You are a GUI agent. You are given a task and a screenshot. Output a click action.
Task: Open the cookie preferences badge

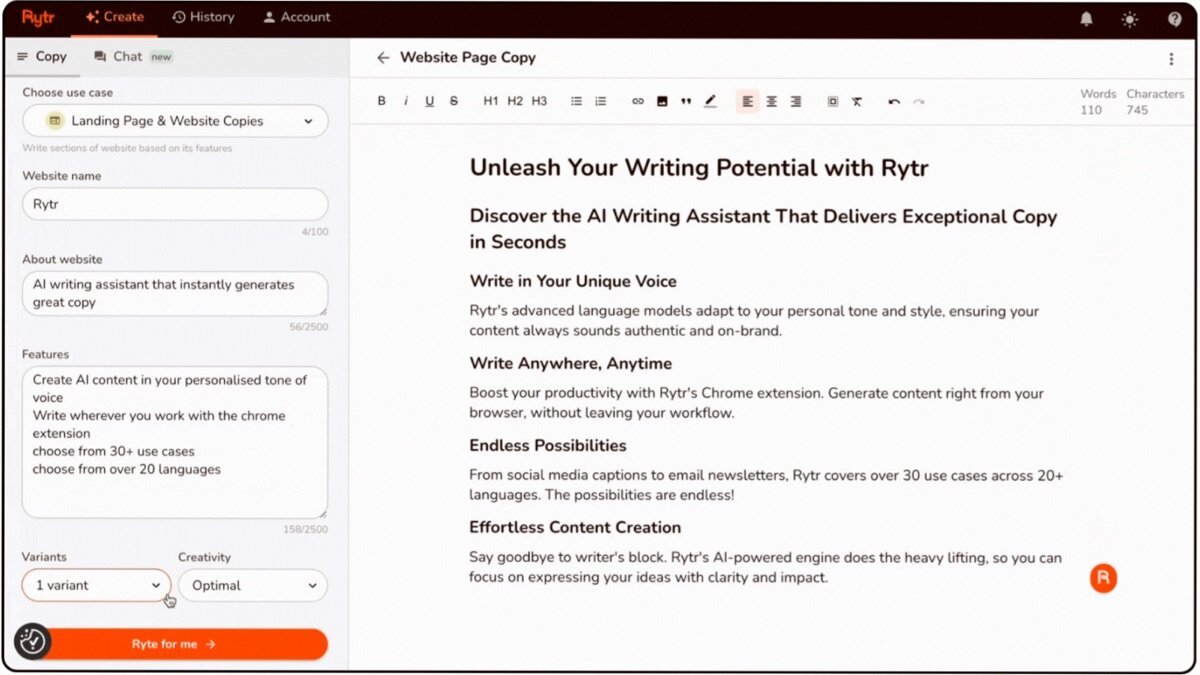click(x=32, y=641)
